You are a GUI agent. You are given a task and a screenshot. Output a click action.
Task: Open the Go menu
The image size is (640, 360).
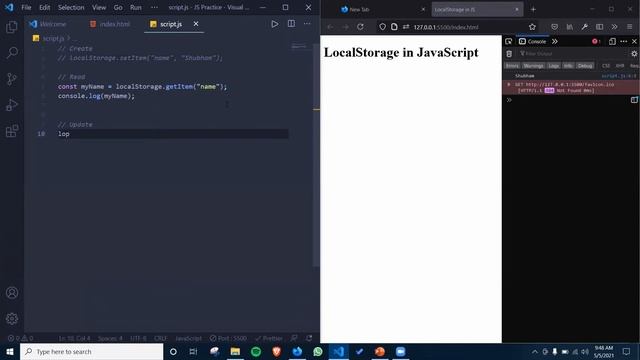pos(118,7)
